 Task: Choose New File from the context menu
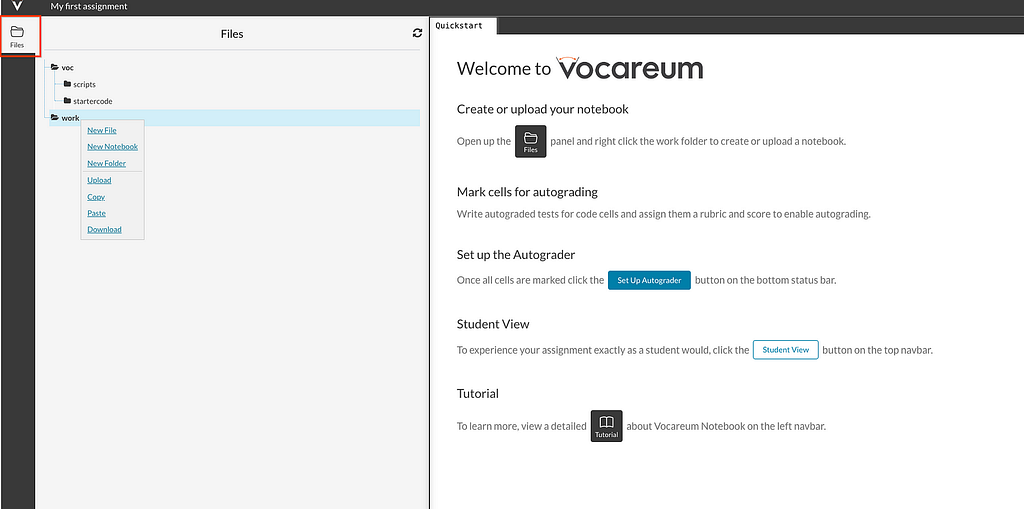click(x=102, y=131)
